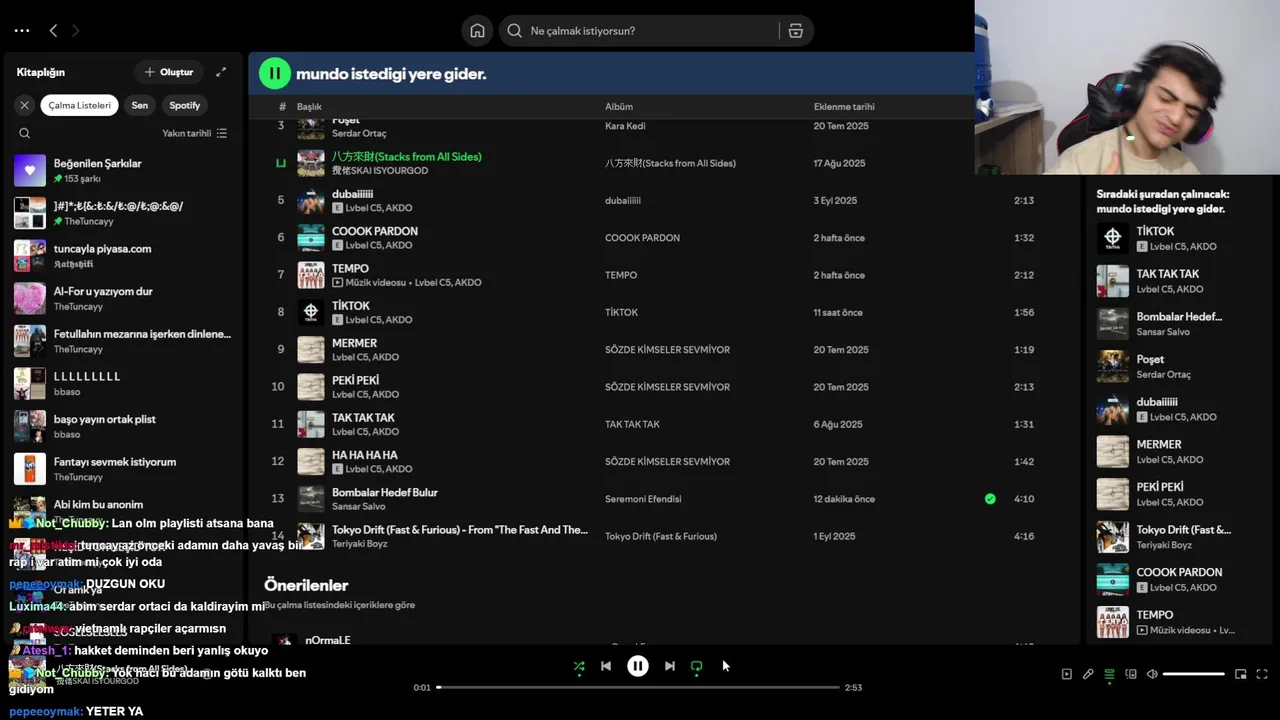Open the Connect to a device icon

(1131, 674)
